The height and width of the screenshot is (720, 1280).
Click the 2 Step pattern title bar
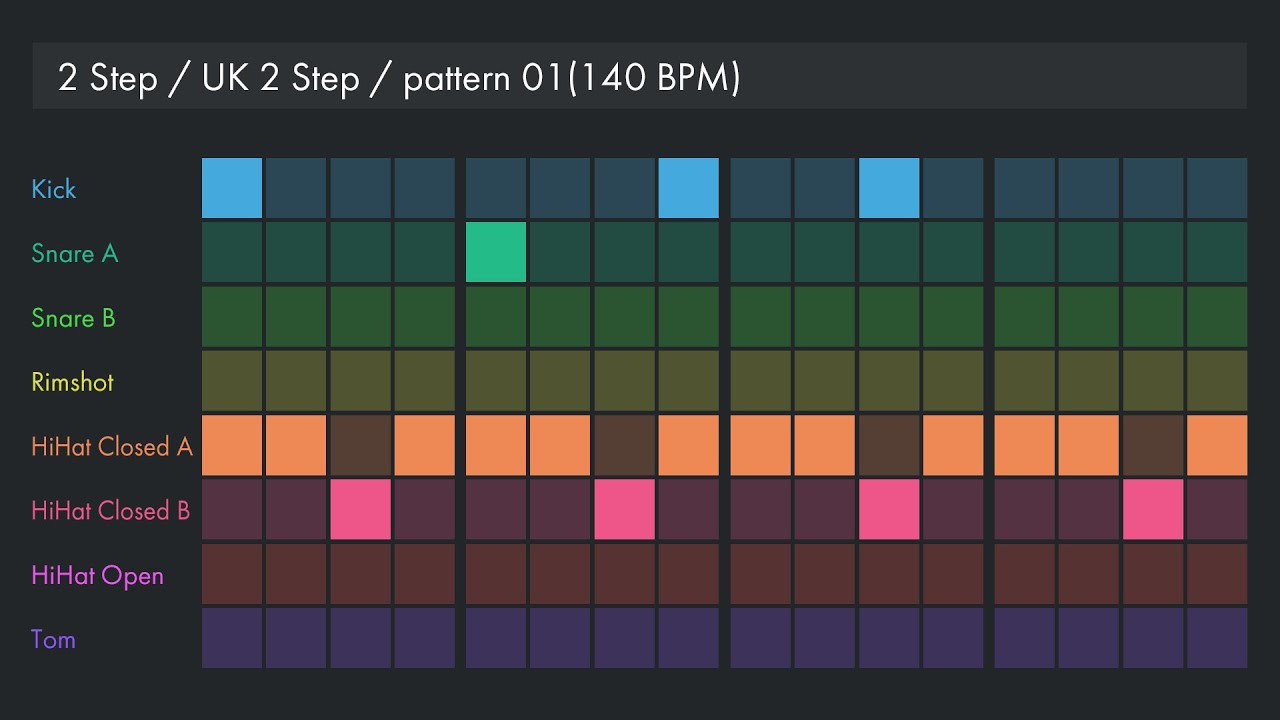(639, 76)
